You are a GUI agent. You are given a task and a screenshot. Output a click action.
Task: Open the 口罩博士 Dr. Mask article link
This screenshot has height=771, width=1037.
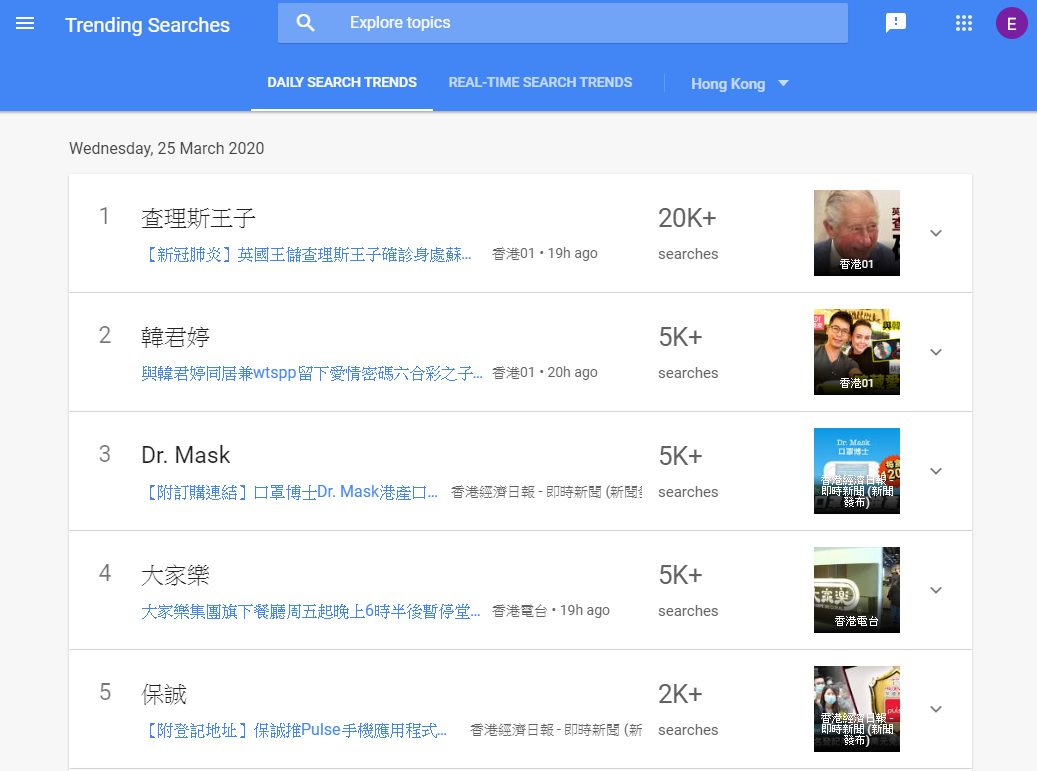[290, 493]
